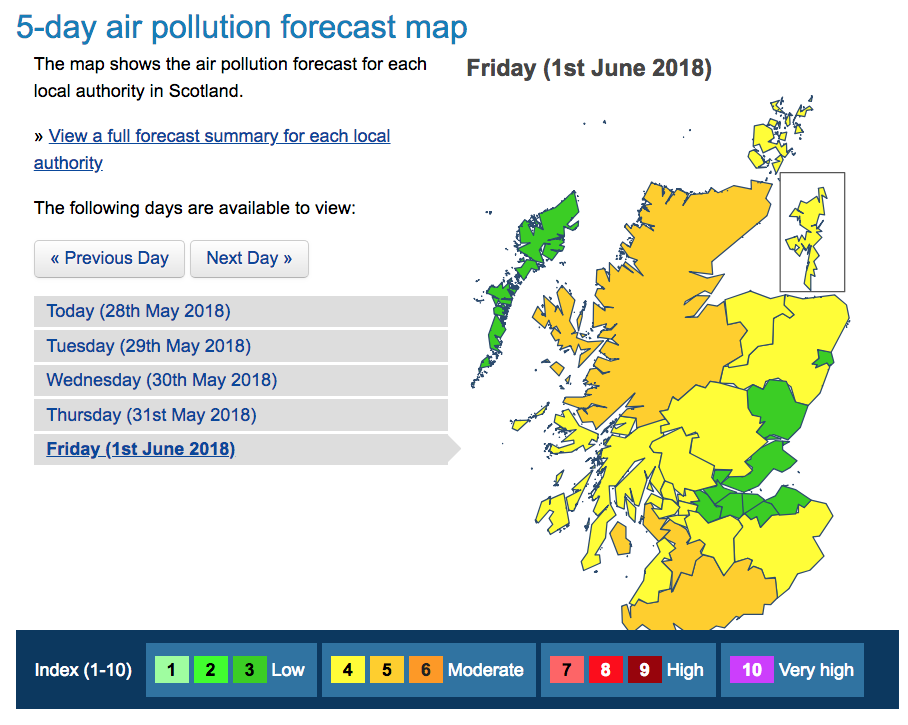Viewport: 908px width, 725px height.
Task: Show Wednesday (30th May 2018) forecast
Action: pos(161,380)
